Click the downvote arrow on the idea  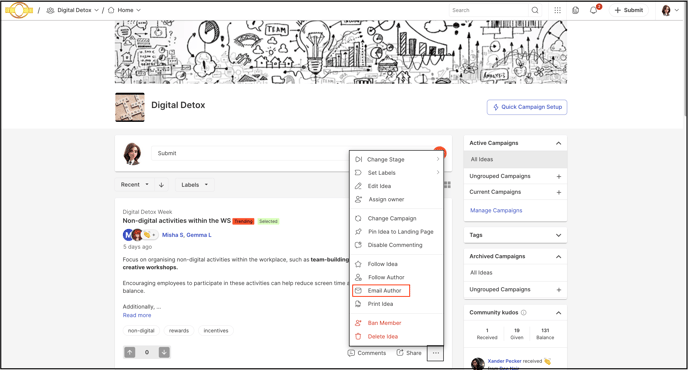[164, 352]
